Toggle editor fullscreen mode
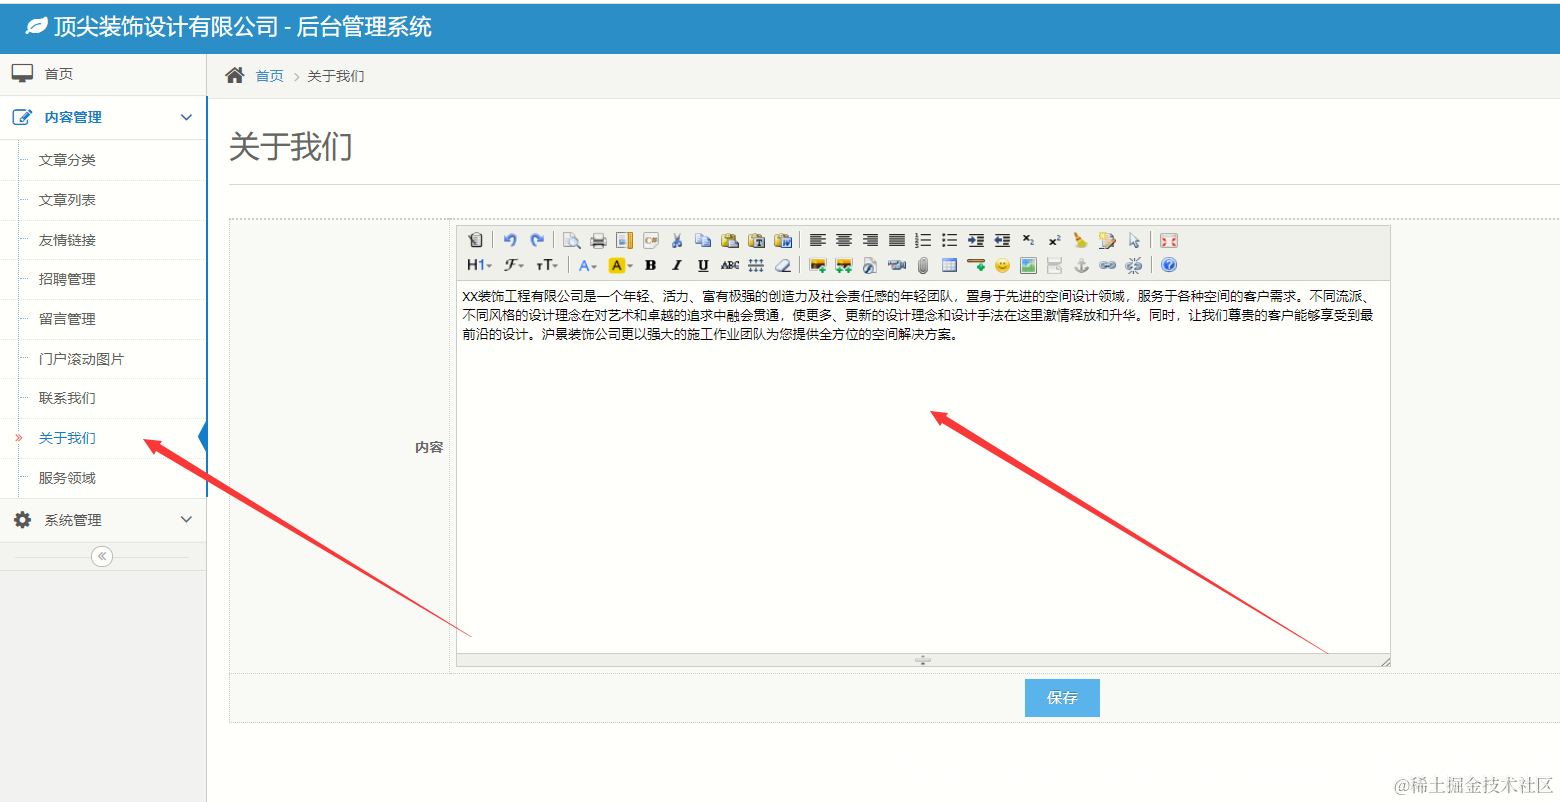Image resolution: width=1560 pixels, height=802 pixels. click(x=1168, y=240)
